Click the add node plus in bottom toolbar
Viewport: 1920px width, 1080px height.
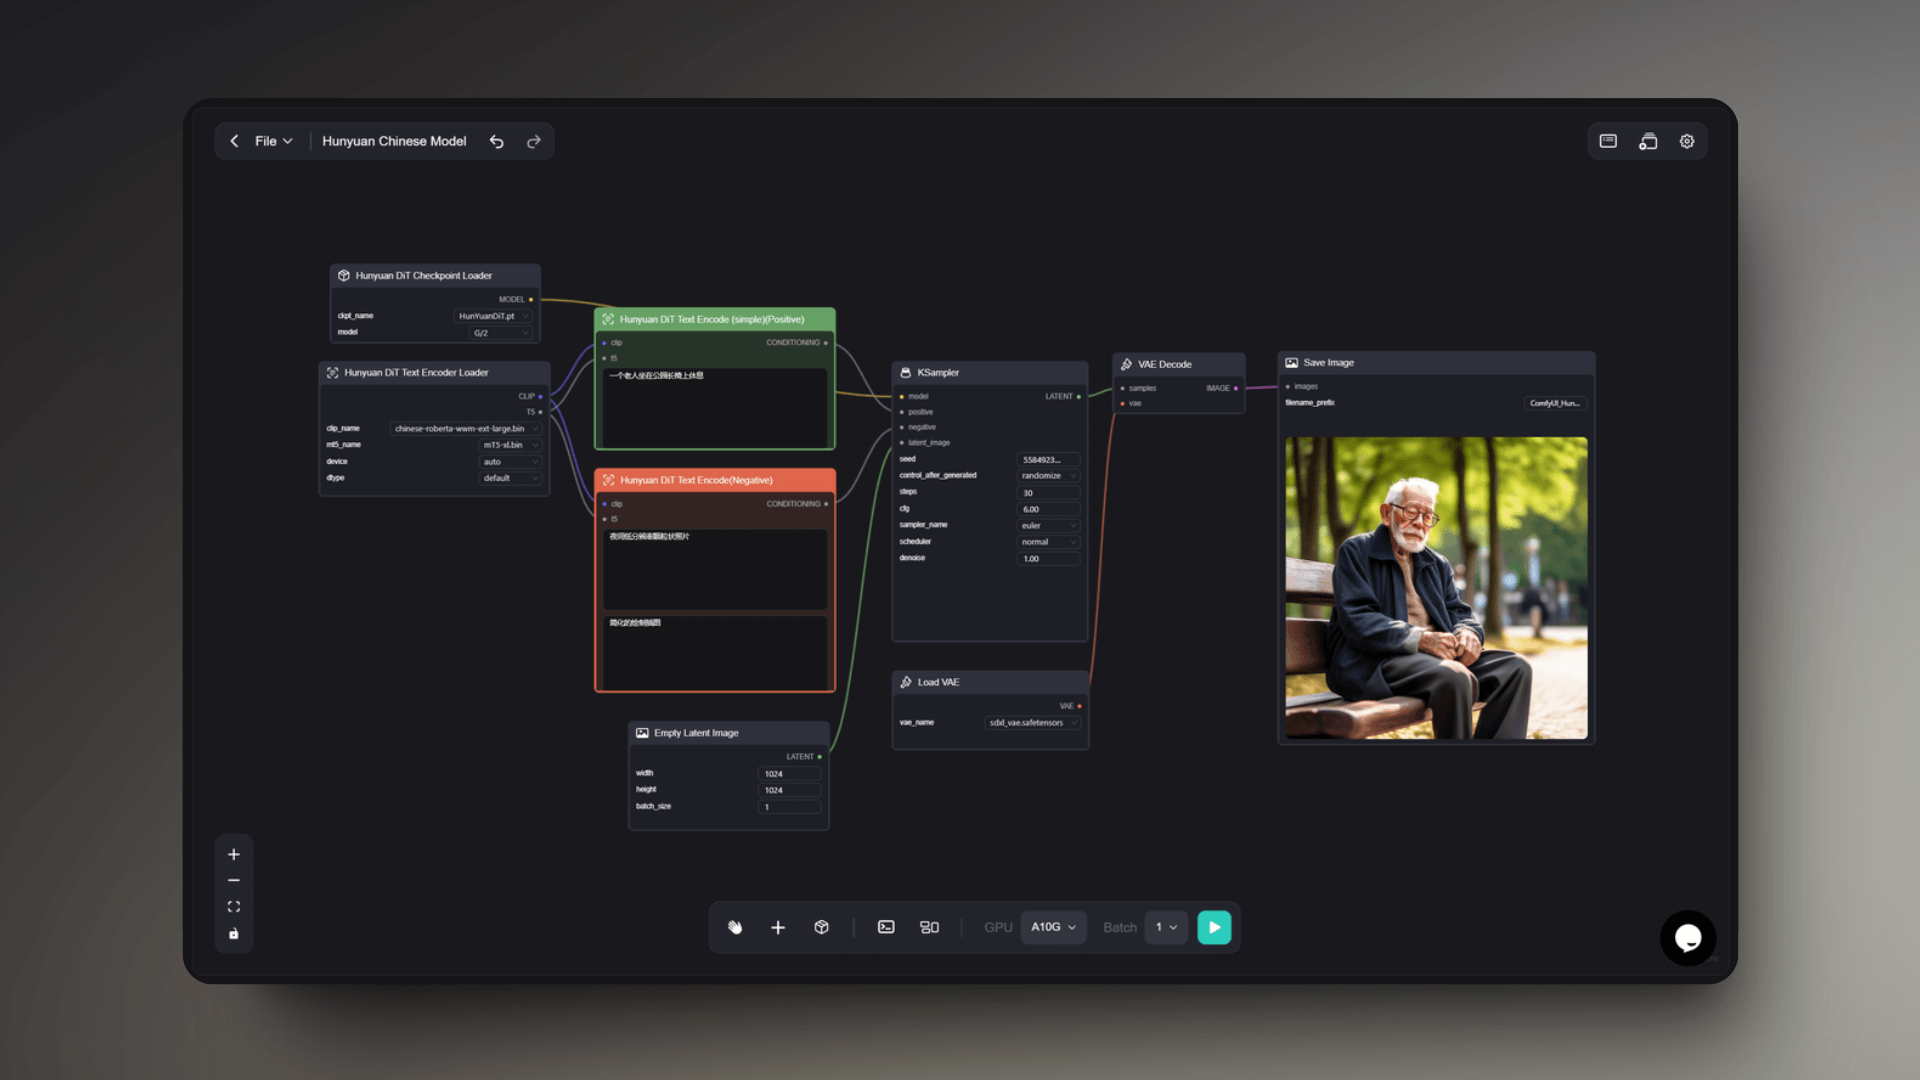click(x=778, y=927)
